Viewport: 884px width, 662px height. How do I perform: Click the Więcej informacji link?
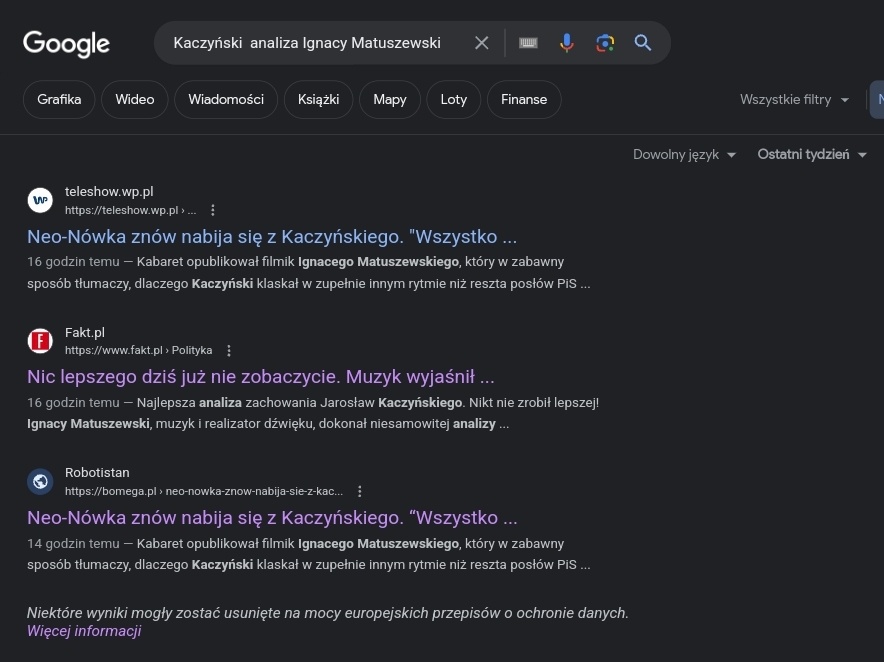point(84,631)
